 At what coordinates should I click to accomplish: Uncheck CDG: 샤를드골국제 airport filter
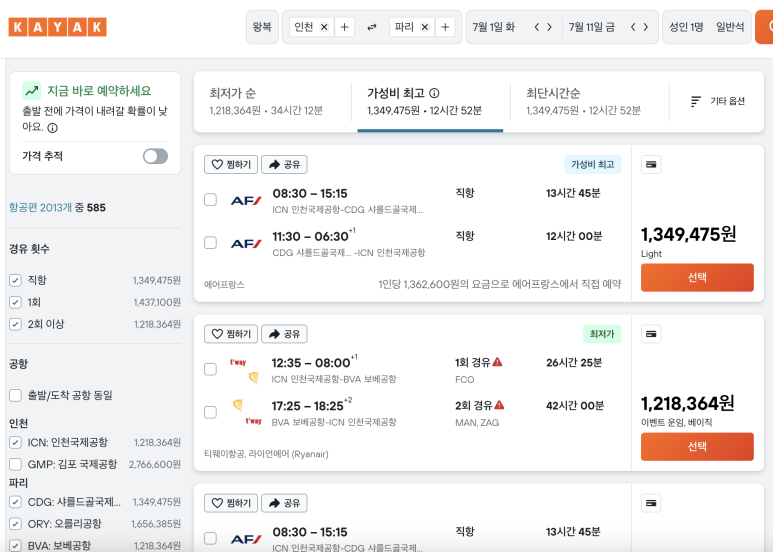click(x=15, y=502)
